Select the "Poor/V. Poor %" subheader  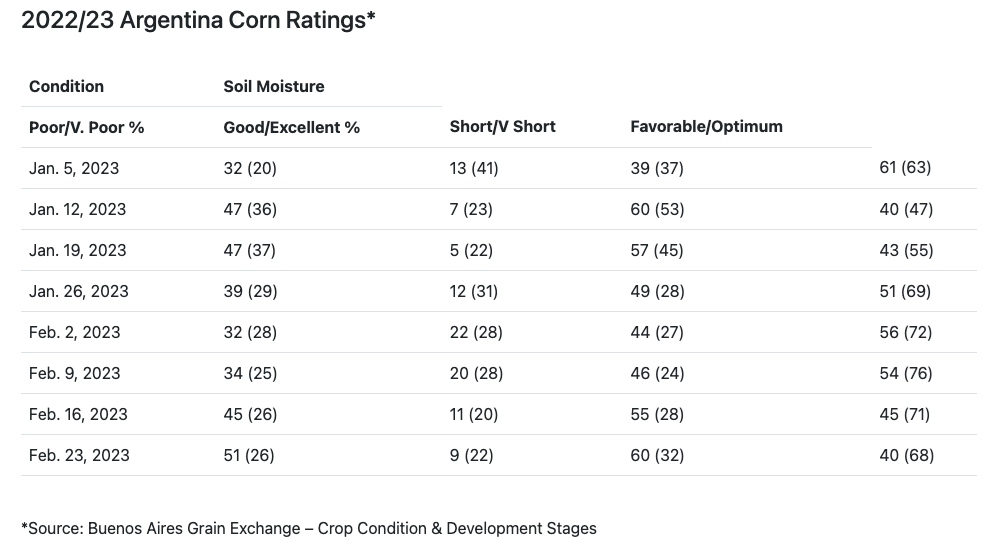87,127
